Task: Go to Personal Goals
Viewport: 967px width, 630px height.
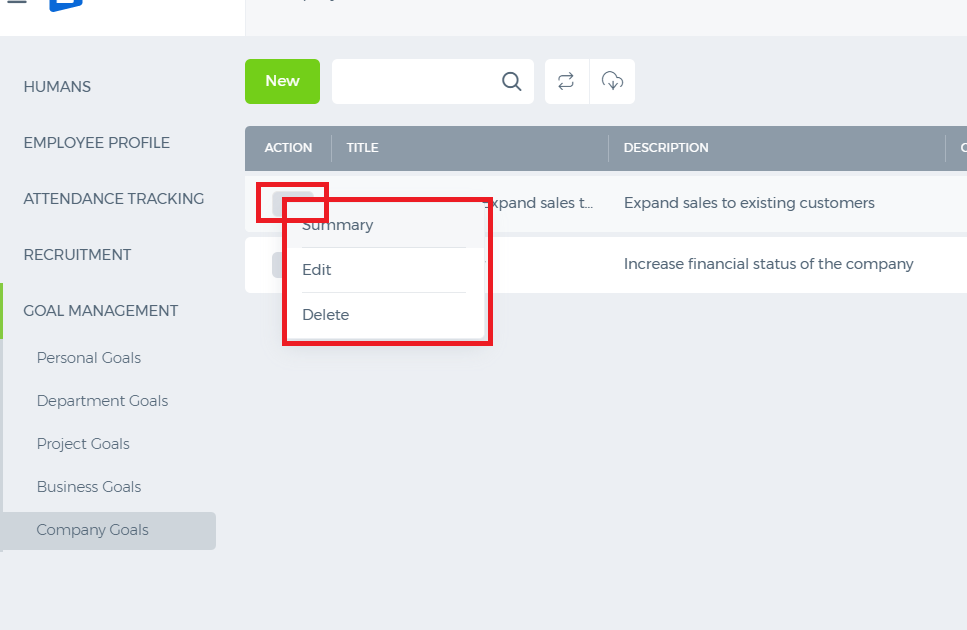Action: tap(89, 358)
